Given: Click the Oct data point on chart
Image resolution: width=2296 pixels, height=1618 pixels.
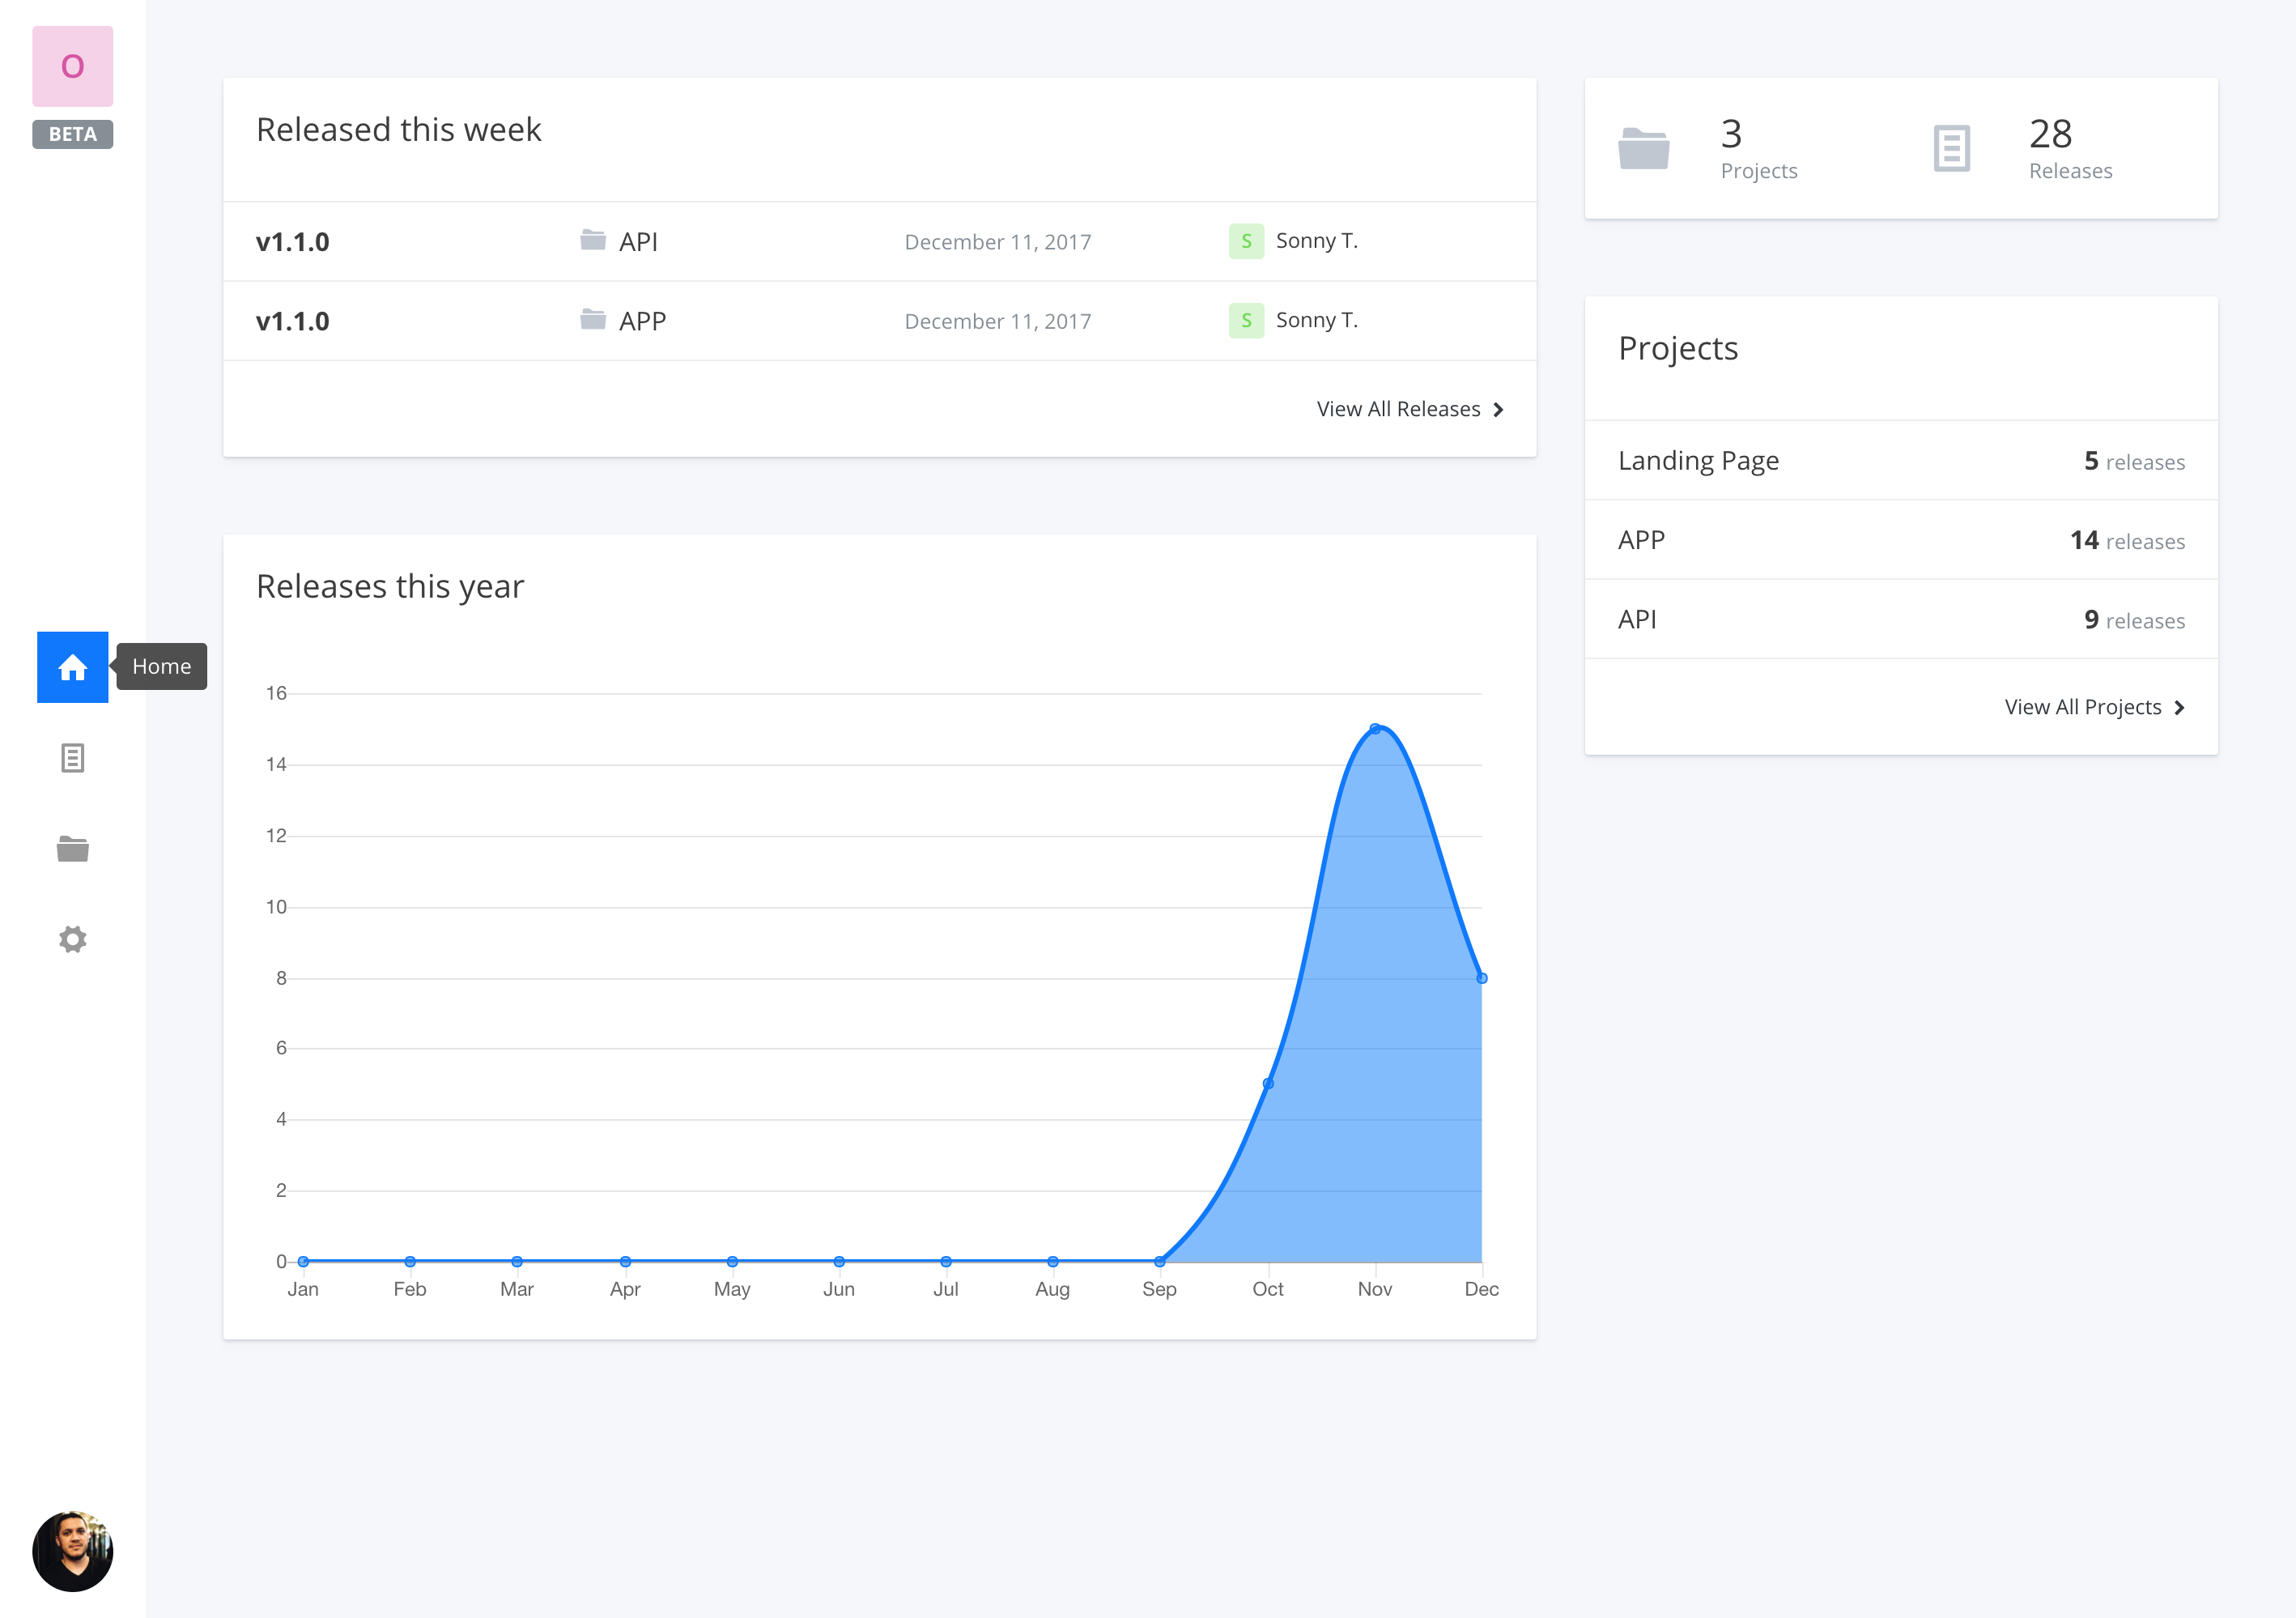Looking at the screenshot, I should click(x=1268, y=1084).
